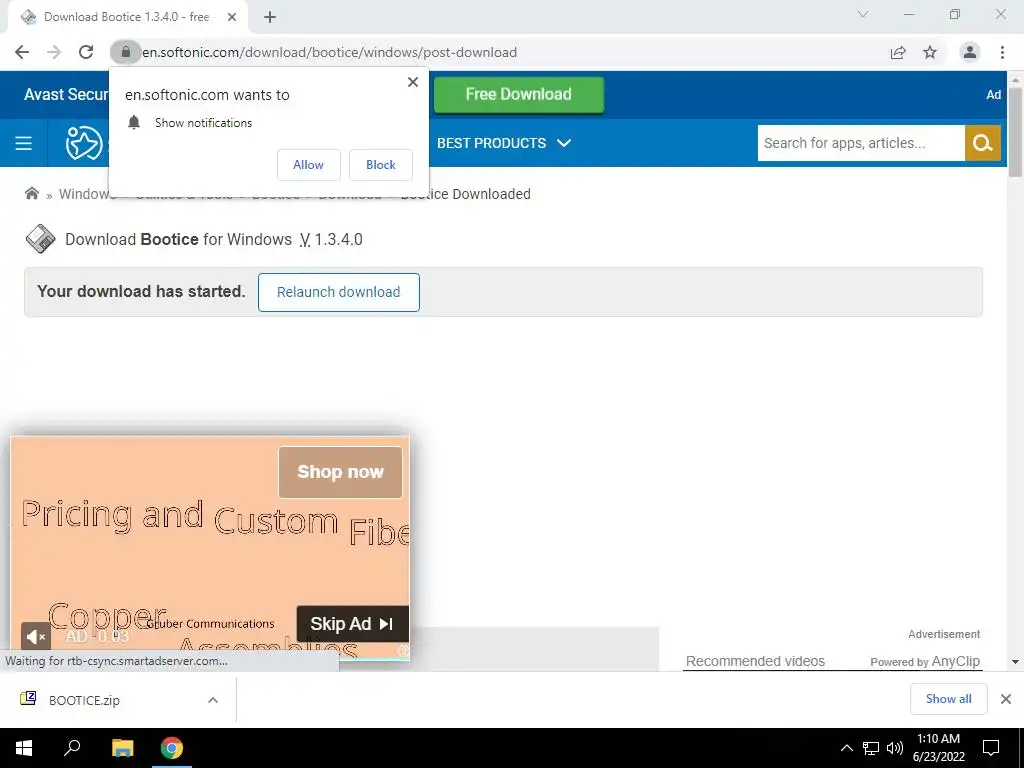Focus the Search for apps field
The image size is (1024, 768).
(861, 143)
